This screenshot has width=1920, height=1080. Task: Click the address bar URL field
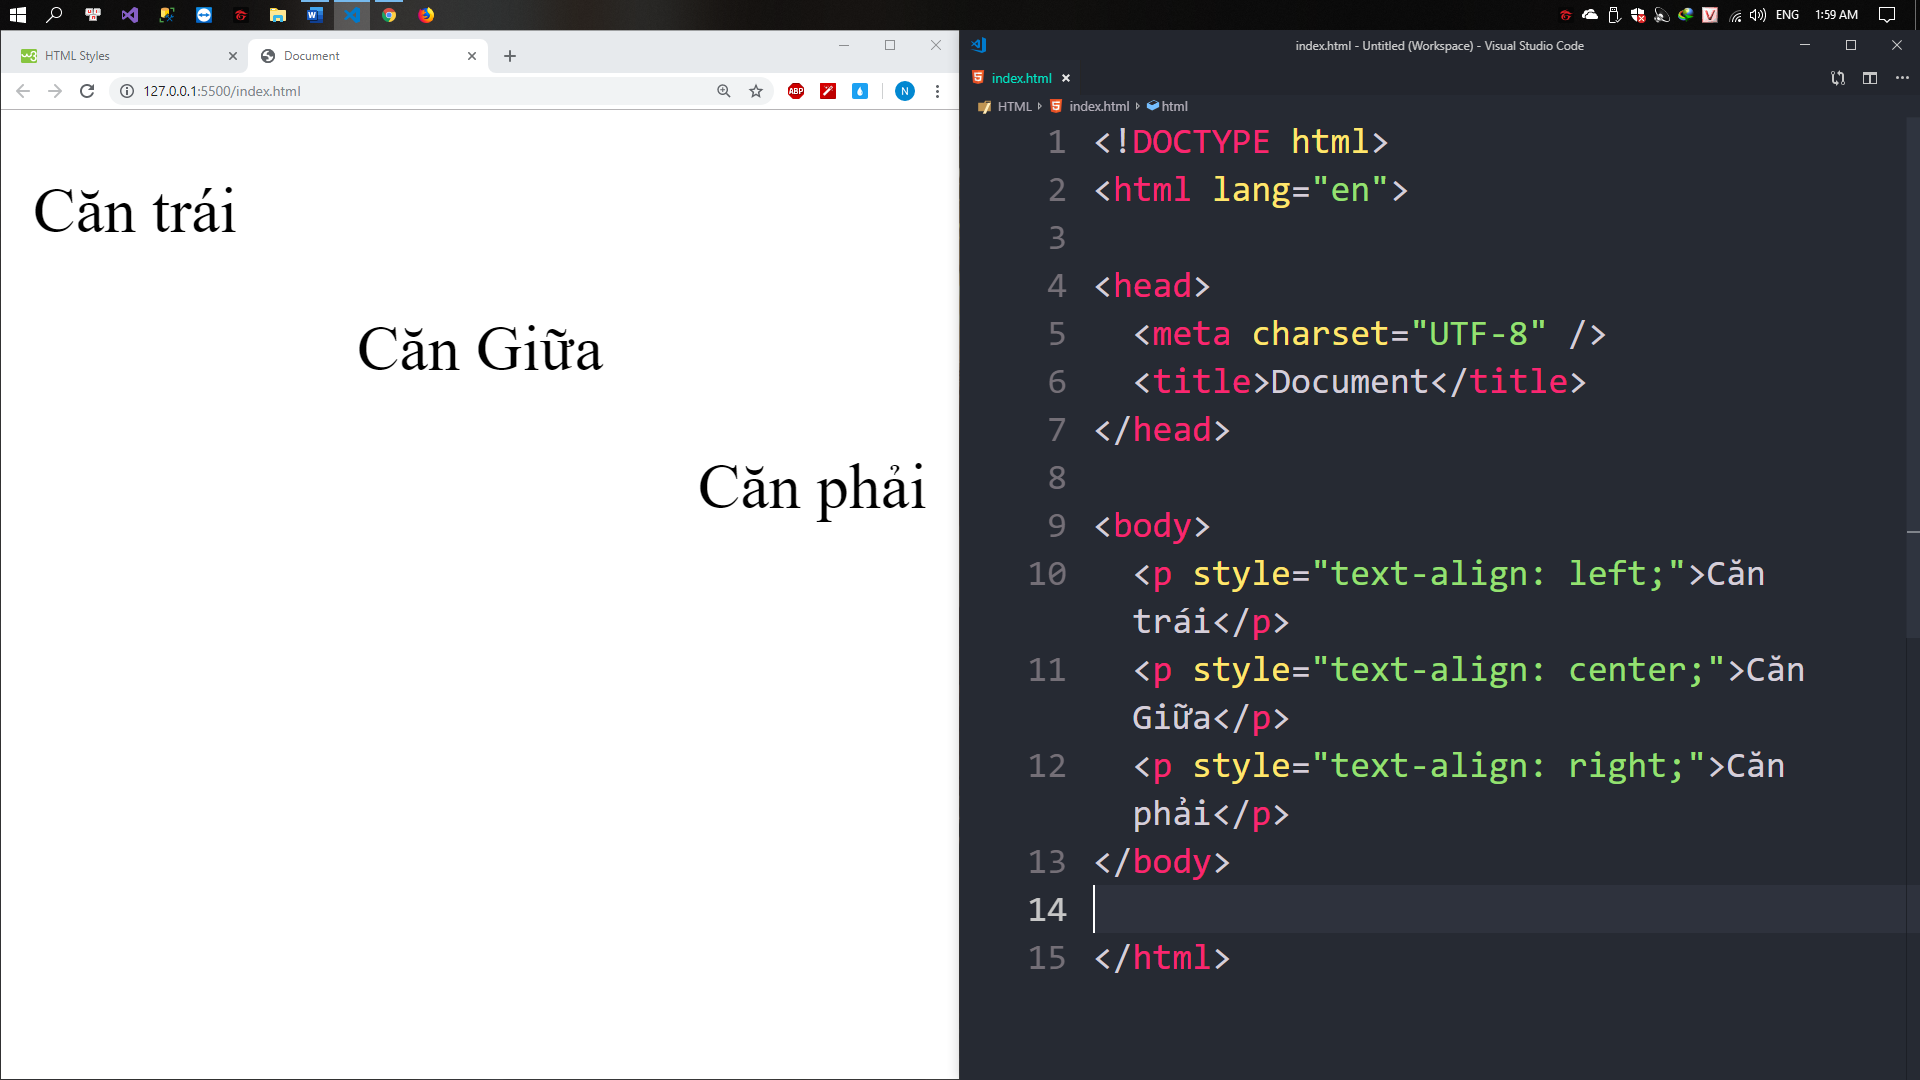(400, 91)
